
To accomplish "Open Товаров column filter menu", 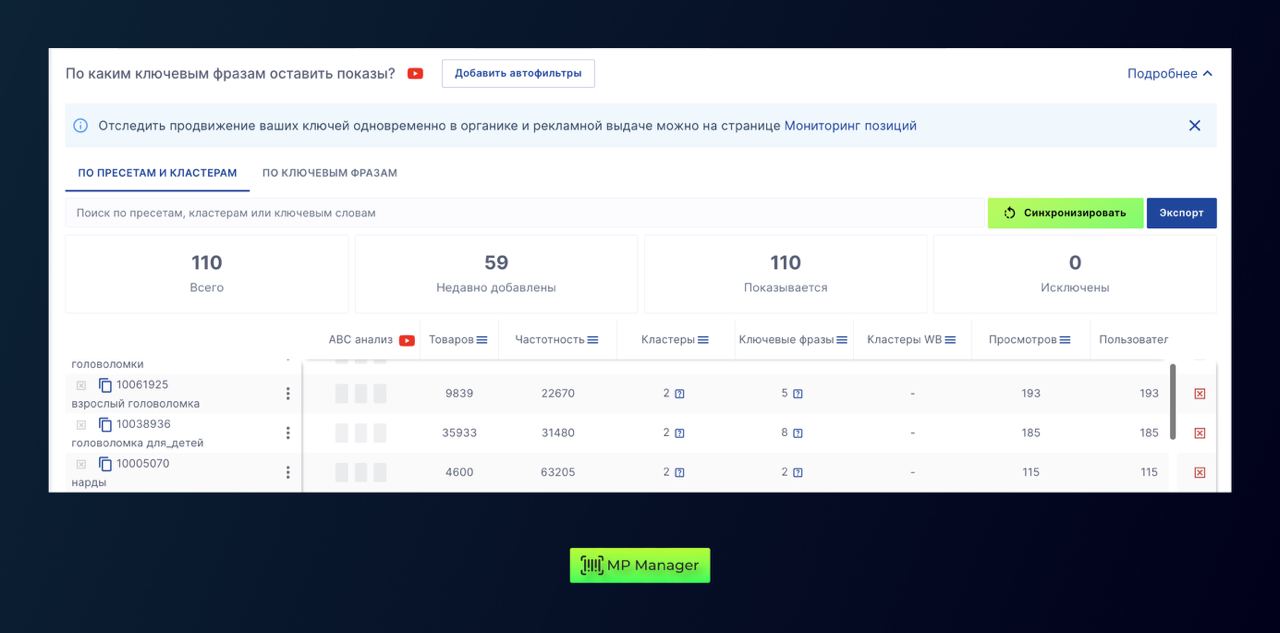I will point(482,340).
